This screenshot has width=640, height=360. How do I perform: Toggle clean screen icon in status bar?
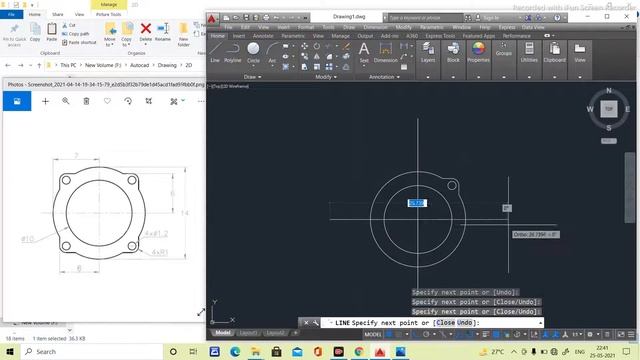[x=621, y=334]
